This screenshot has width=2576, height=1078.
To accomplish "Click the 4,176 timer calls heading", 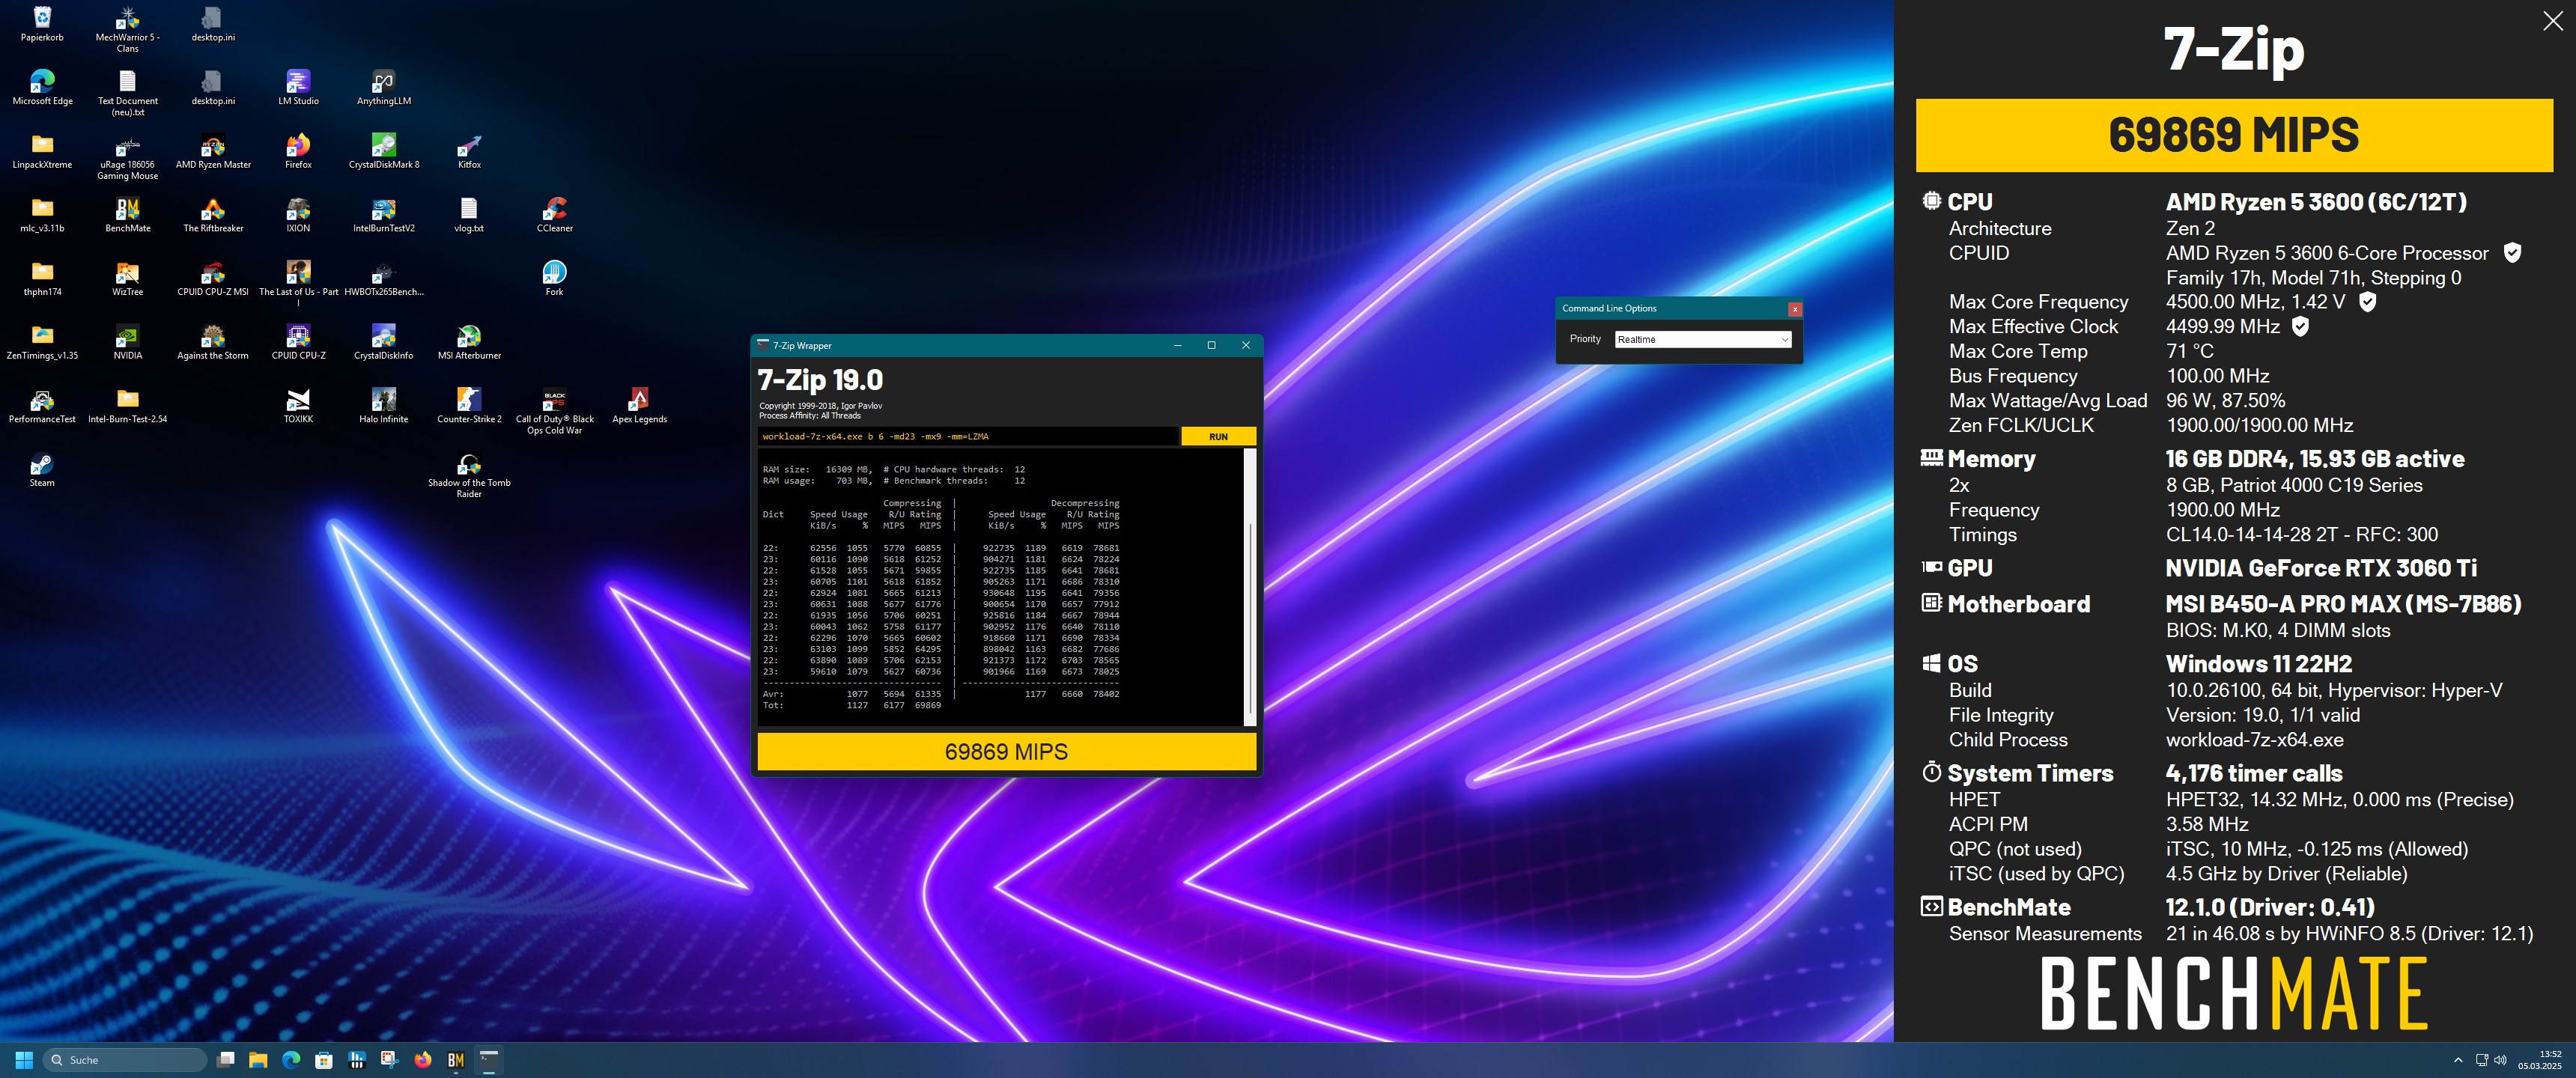I will pos(2254,773).
